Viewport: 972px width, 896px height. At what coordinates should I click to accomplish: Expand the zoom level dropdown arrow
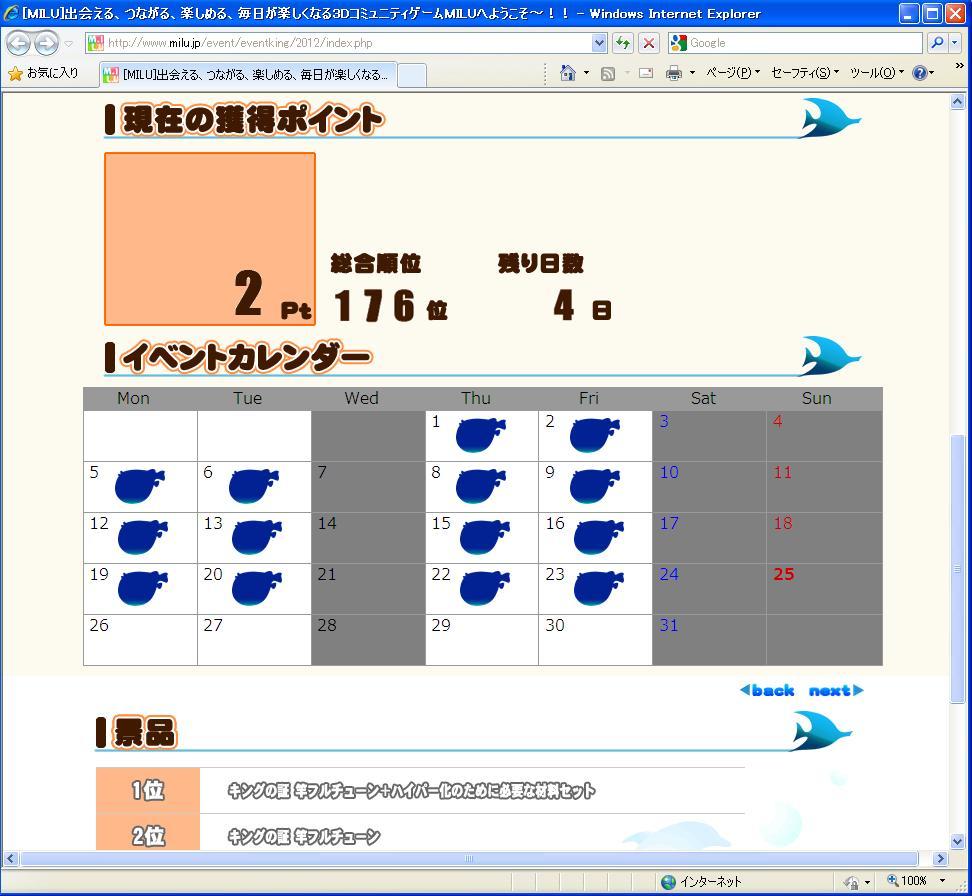tap(942, 881)
